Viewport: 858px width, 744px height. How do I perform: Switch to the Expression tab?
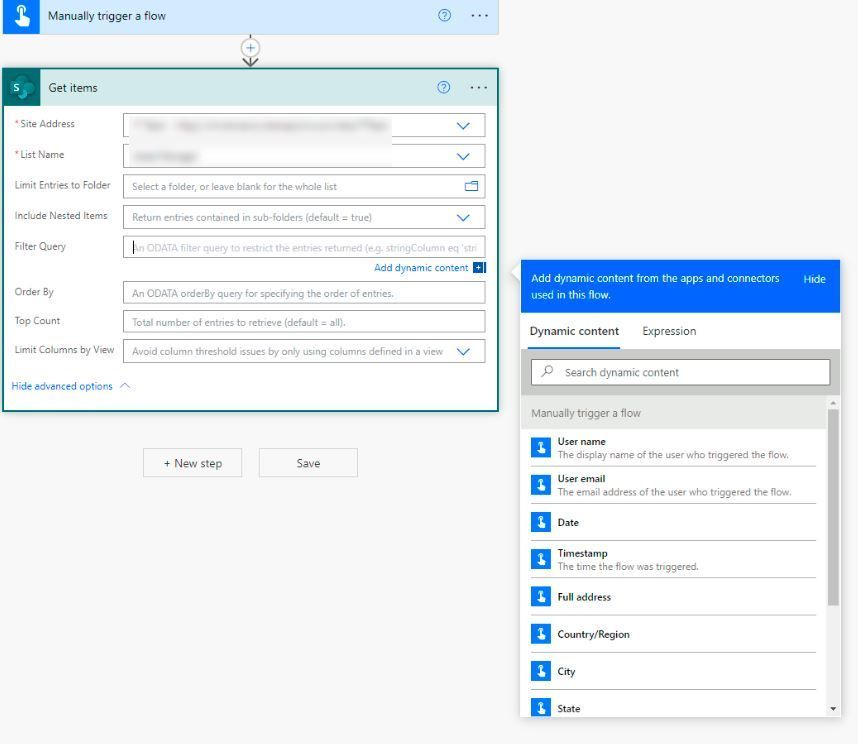[x=669, y=331]
